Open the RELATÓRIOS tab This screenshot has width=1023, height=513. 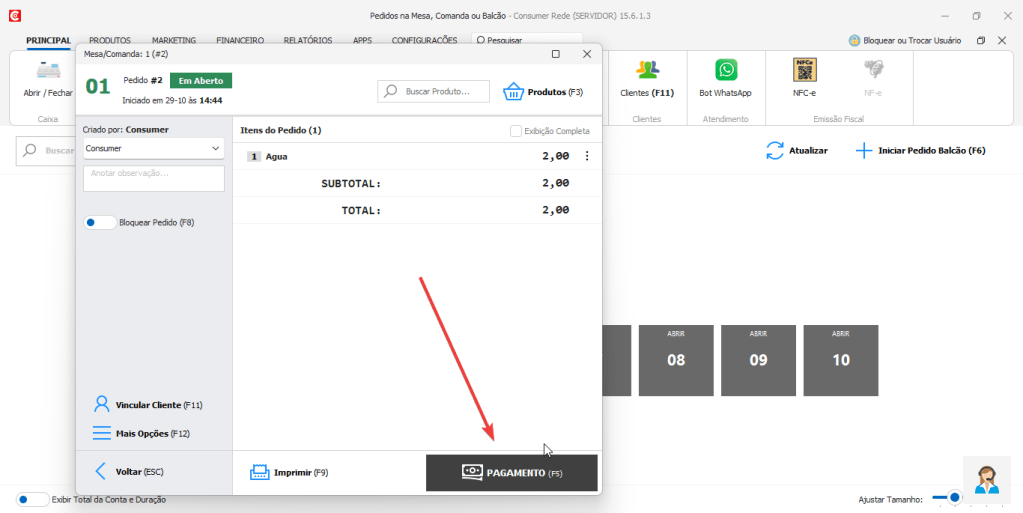click(307, 41)
